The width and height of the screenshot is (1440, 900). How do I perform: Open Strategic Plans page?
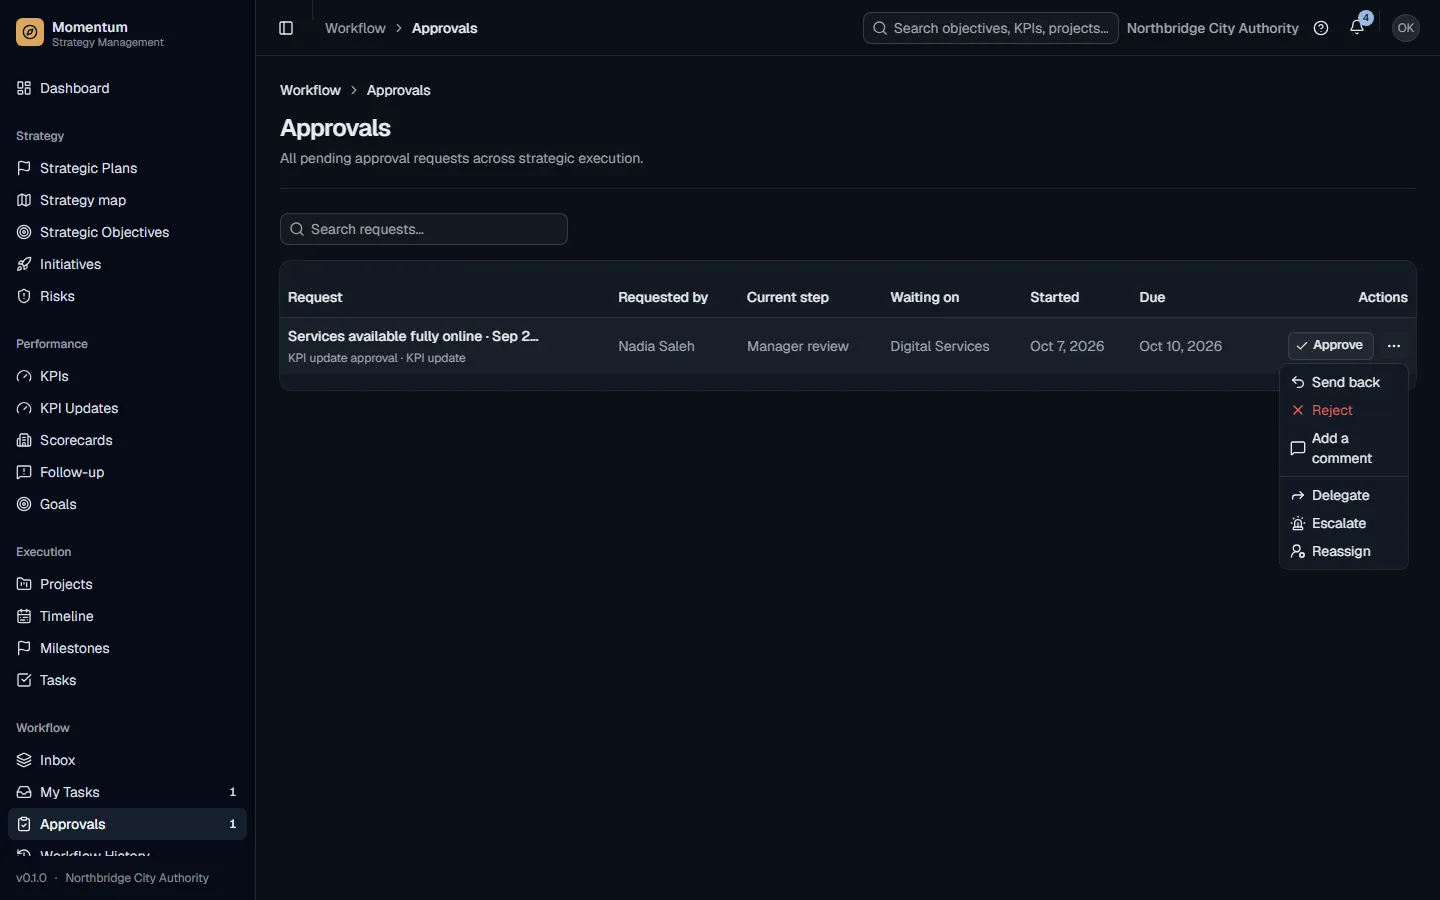(x=127, y=168)
